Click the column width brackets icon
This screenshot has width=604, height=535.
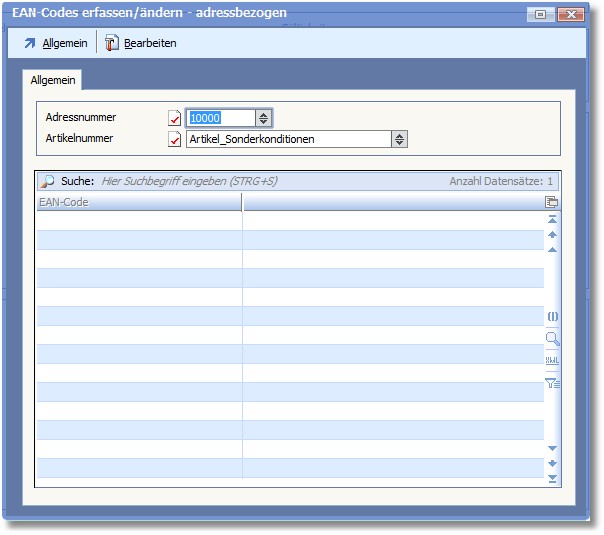(x=552, y=316)
